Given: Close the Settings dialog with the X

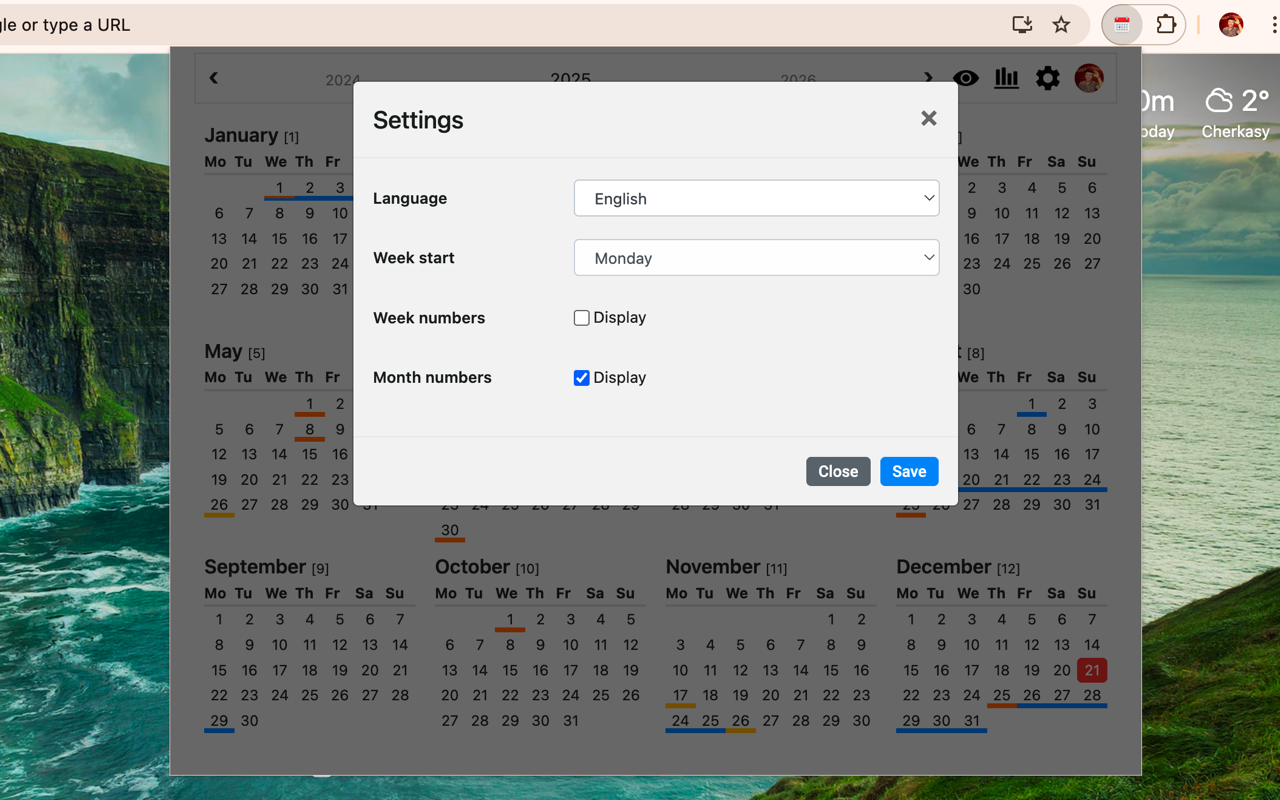Looking at the screenshot, I should point(929,119).
